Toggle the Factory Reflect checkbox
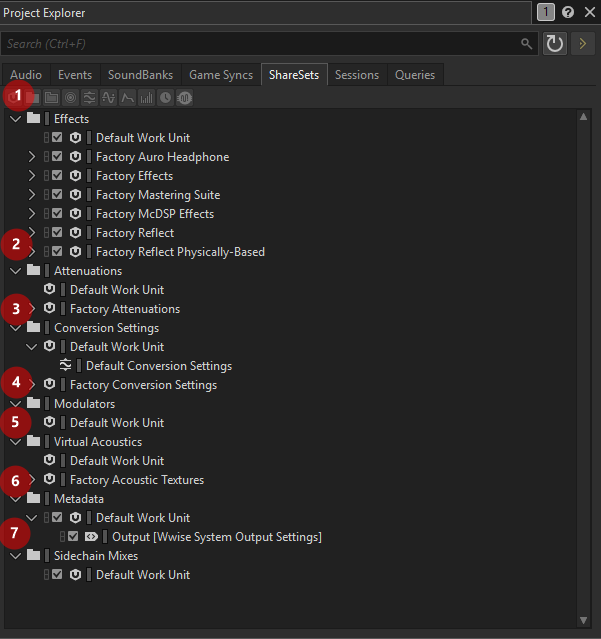Image resolution: width=601 pixels, height=639 pixels. pyautogui.click(x=57, y=232)
